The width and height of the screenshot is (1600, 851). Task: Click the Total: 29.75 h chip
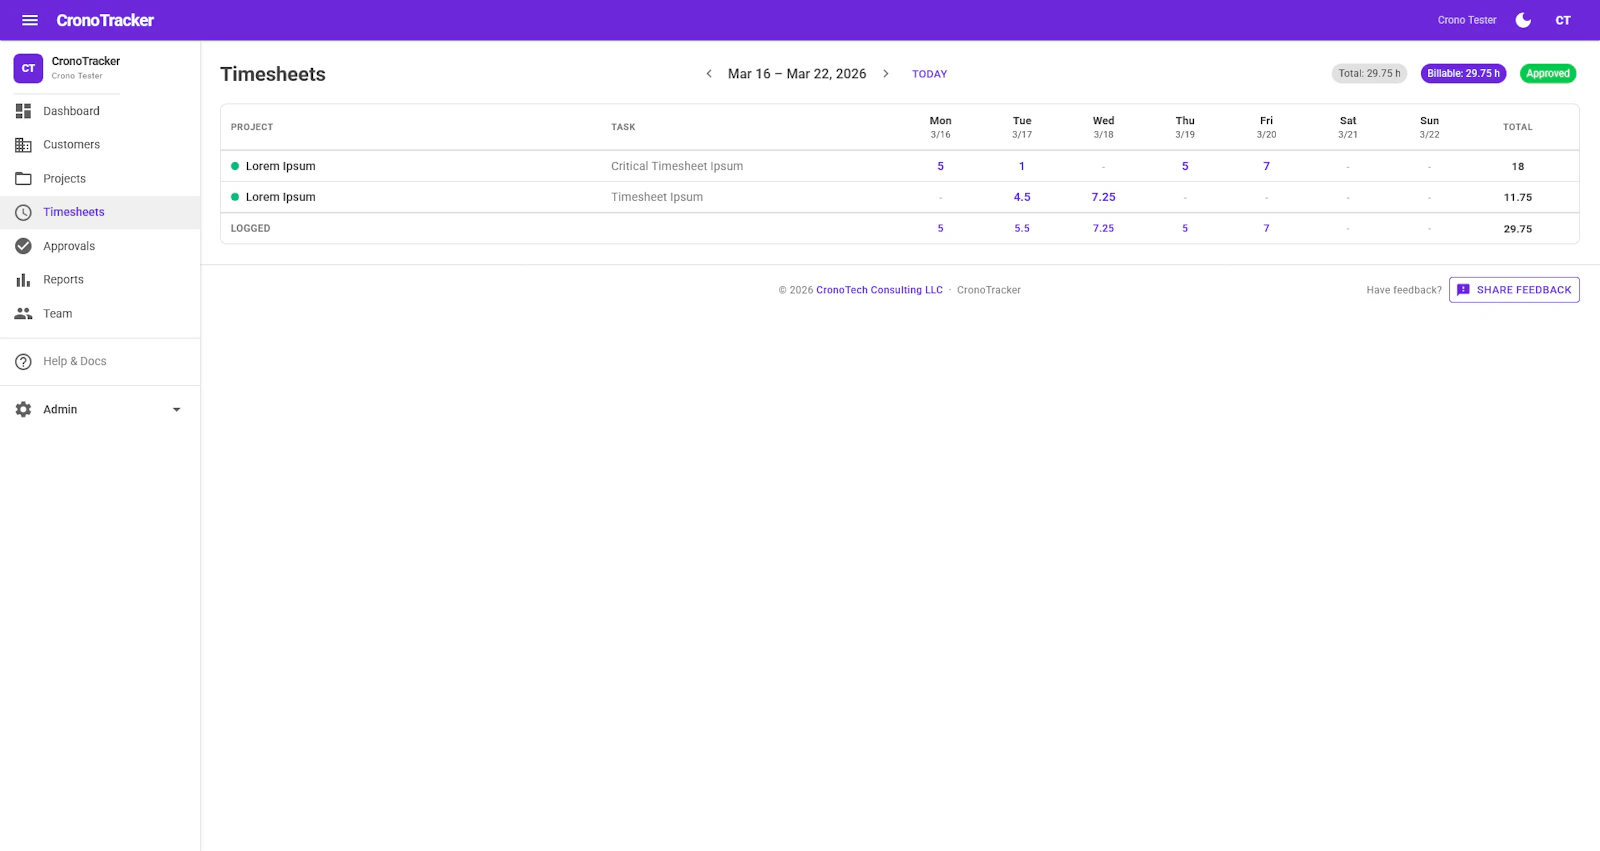click(x=1369, y=73)
